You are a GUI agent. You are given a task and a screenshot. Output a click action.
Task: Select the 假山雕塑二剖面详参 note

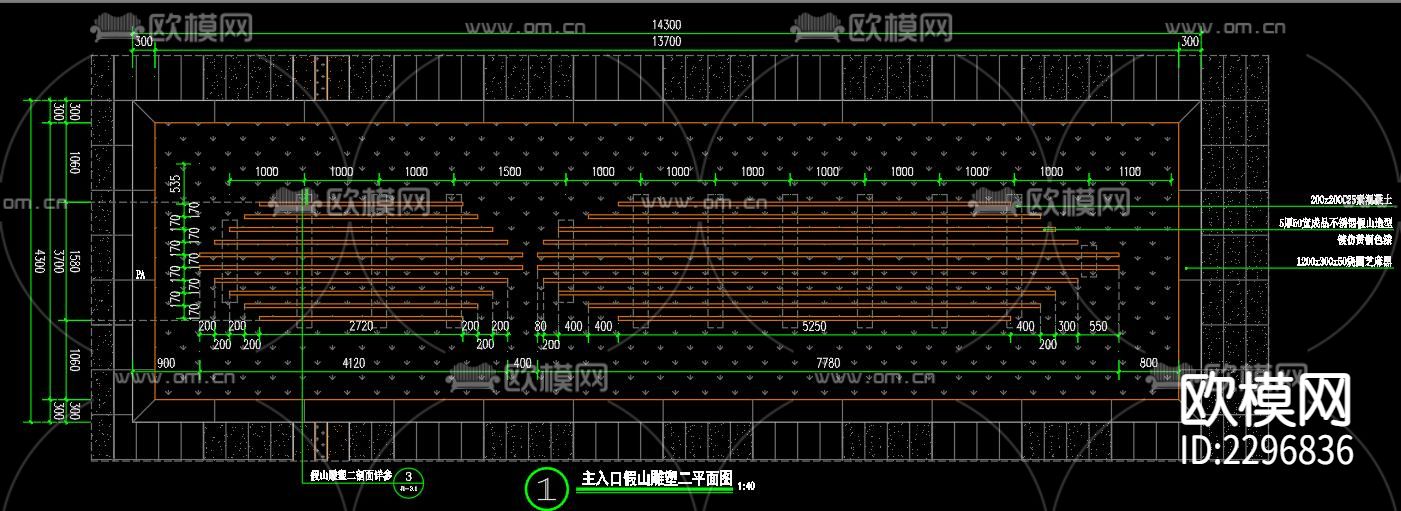[350, 475]
